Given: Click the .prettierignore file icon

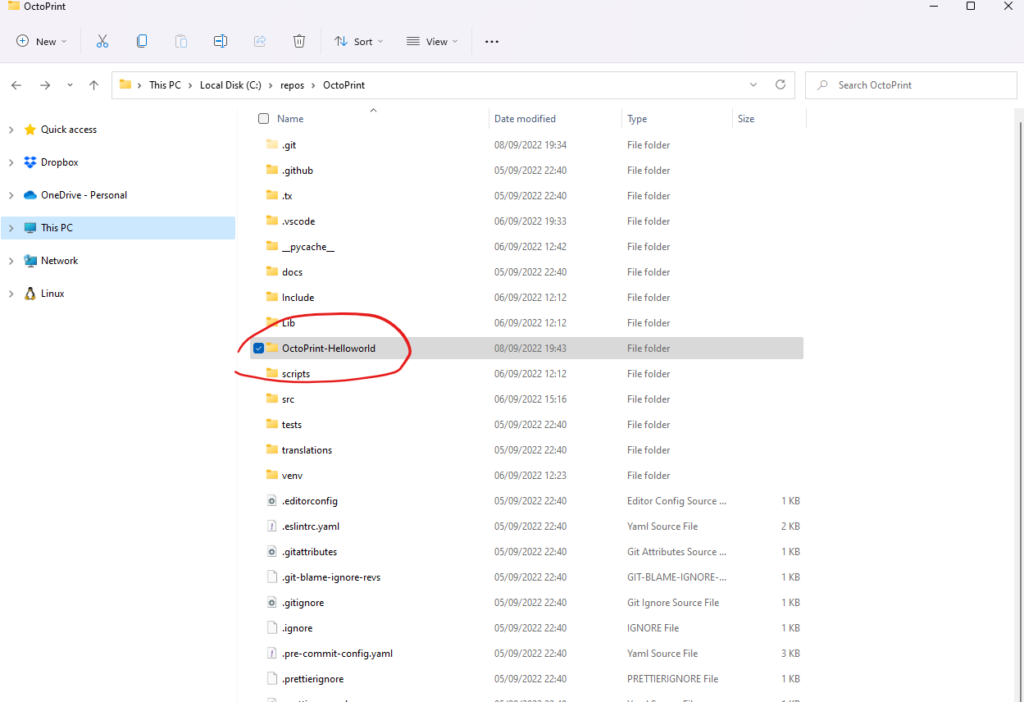Looking at the screenshot, I should tap(272, 679).
